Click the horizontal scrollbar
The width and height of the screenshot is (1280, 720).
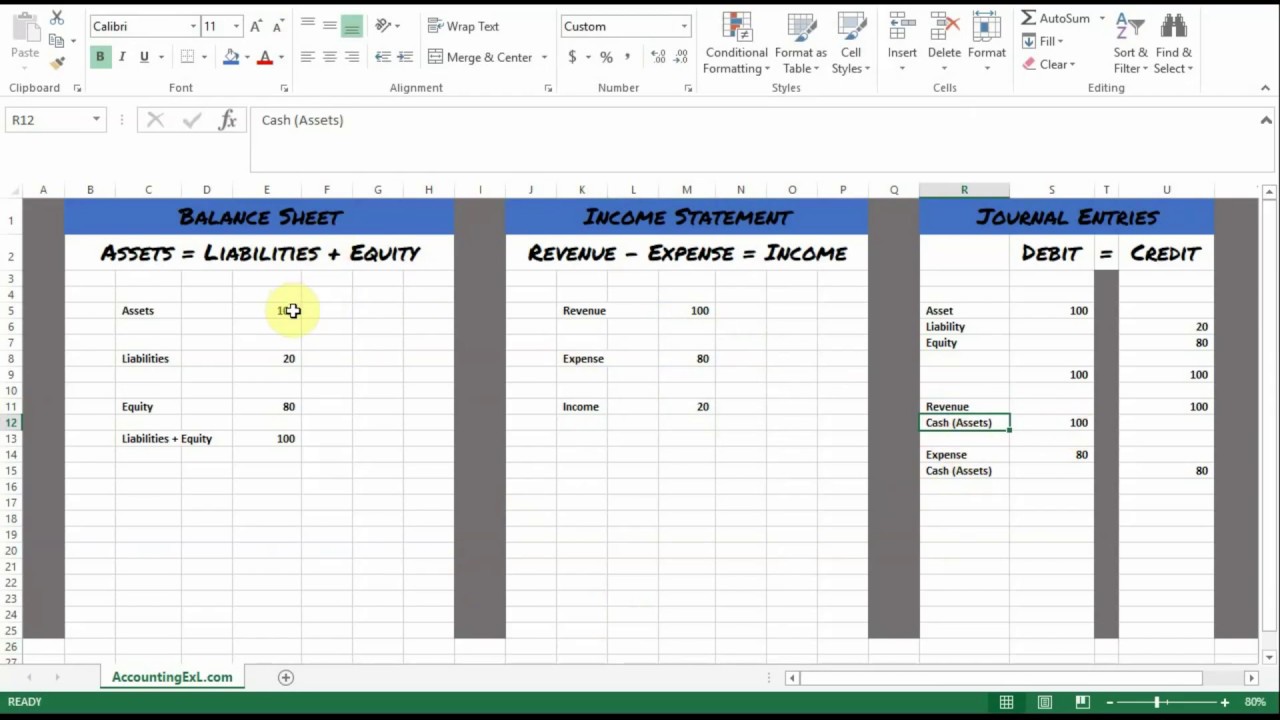pyautogui.click(x=1001, y=677)
